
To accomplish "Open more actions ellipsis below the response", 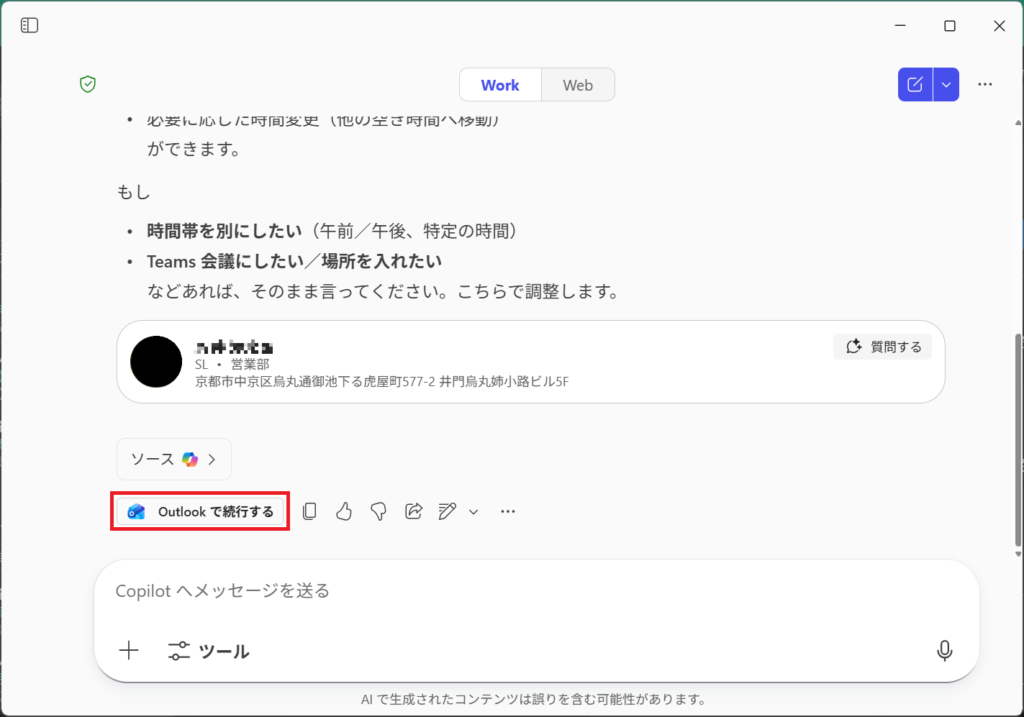I will pyautogui.click(x=508, y=511).
